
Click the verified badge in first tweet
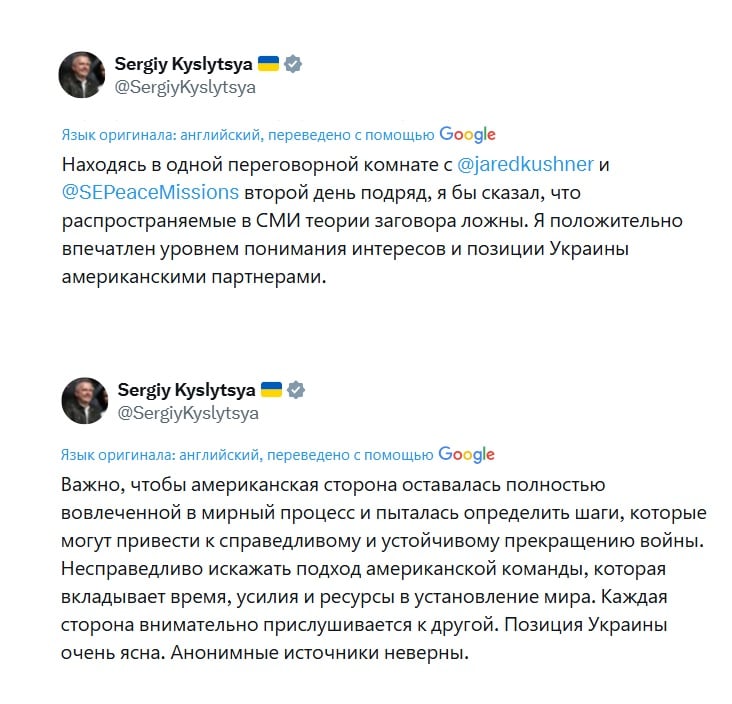coord(293,65)
